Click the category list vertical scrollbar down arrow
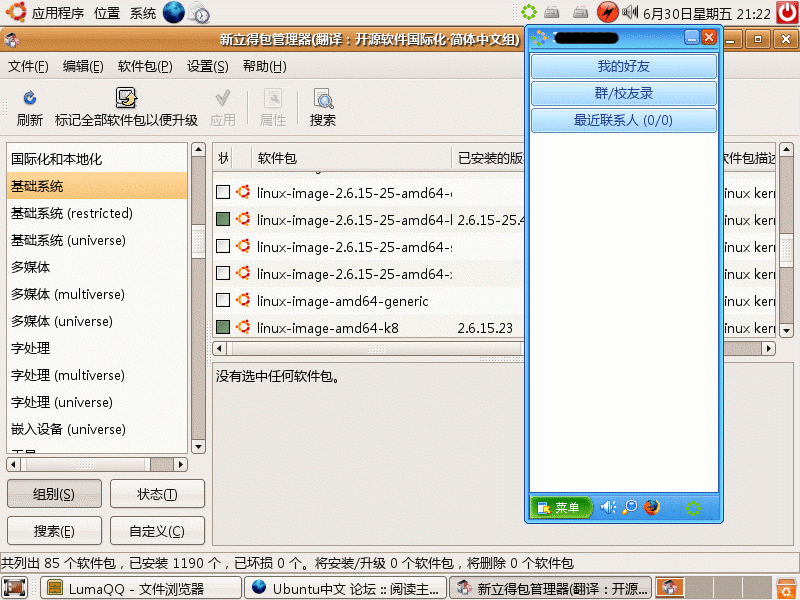Viewport: 800px width, 600px height. tap(198, 447)
